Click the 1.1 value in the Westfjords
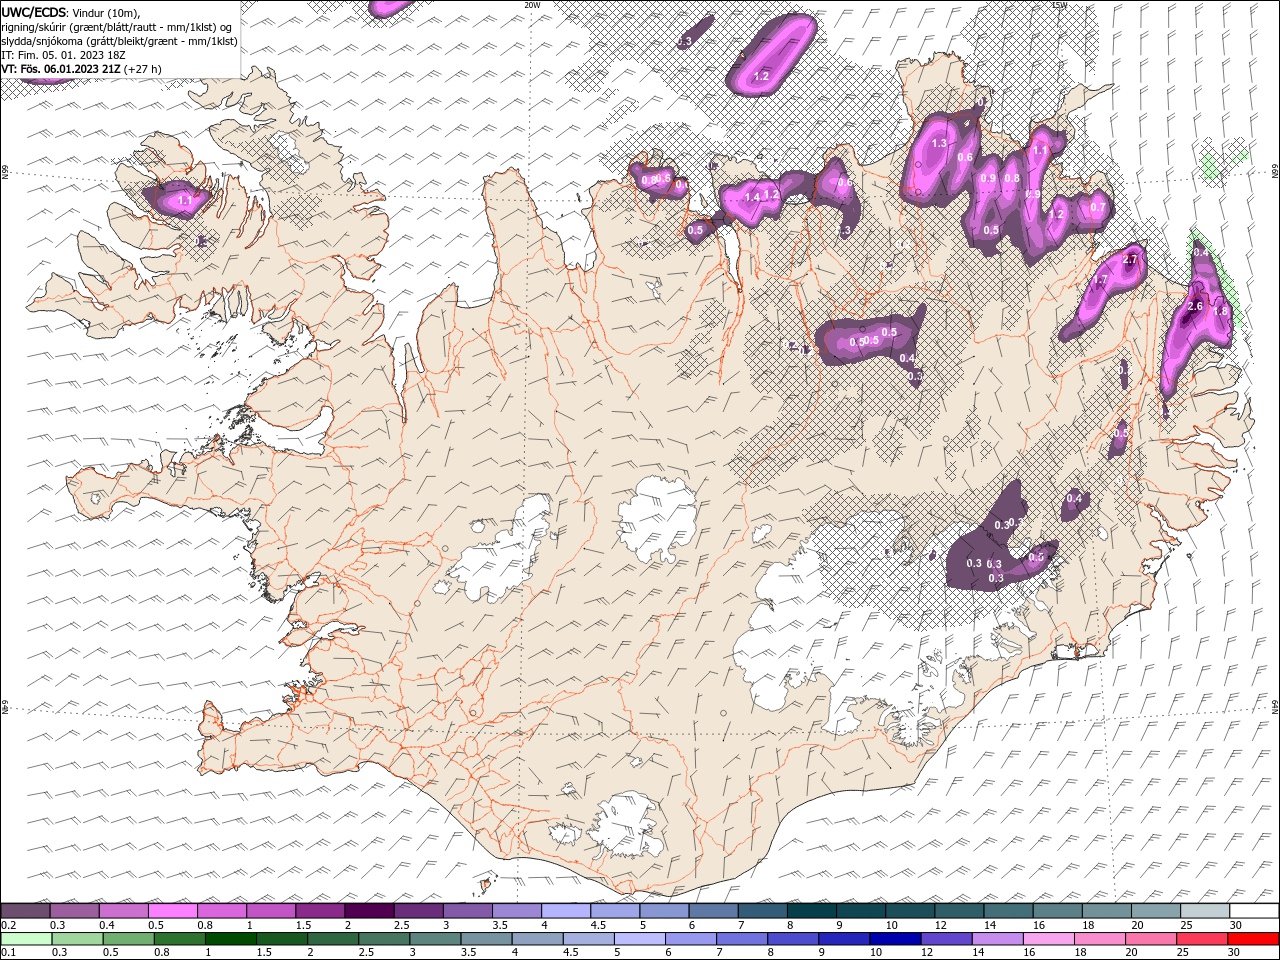Image resolution: width=1280 pixels, height=960 pixels. click(185, 200)
